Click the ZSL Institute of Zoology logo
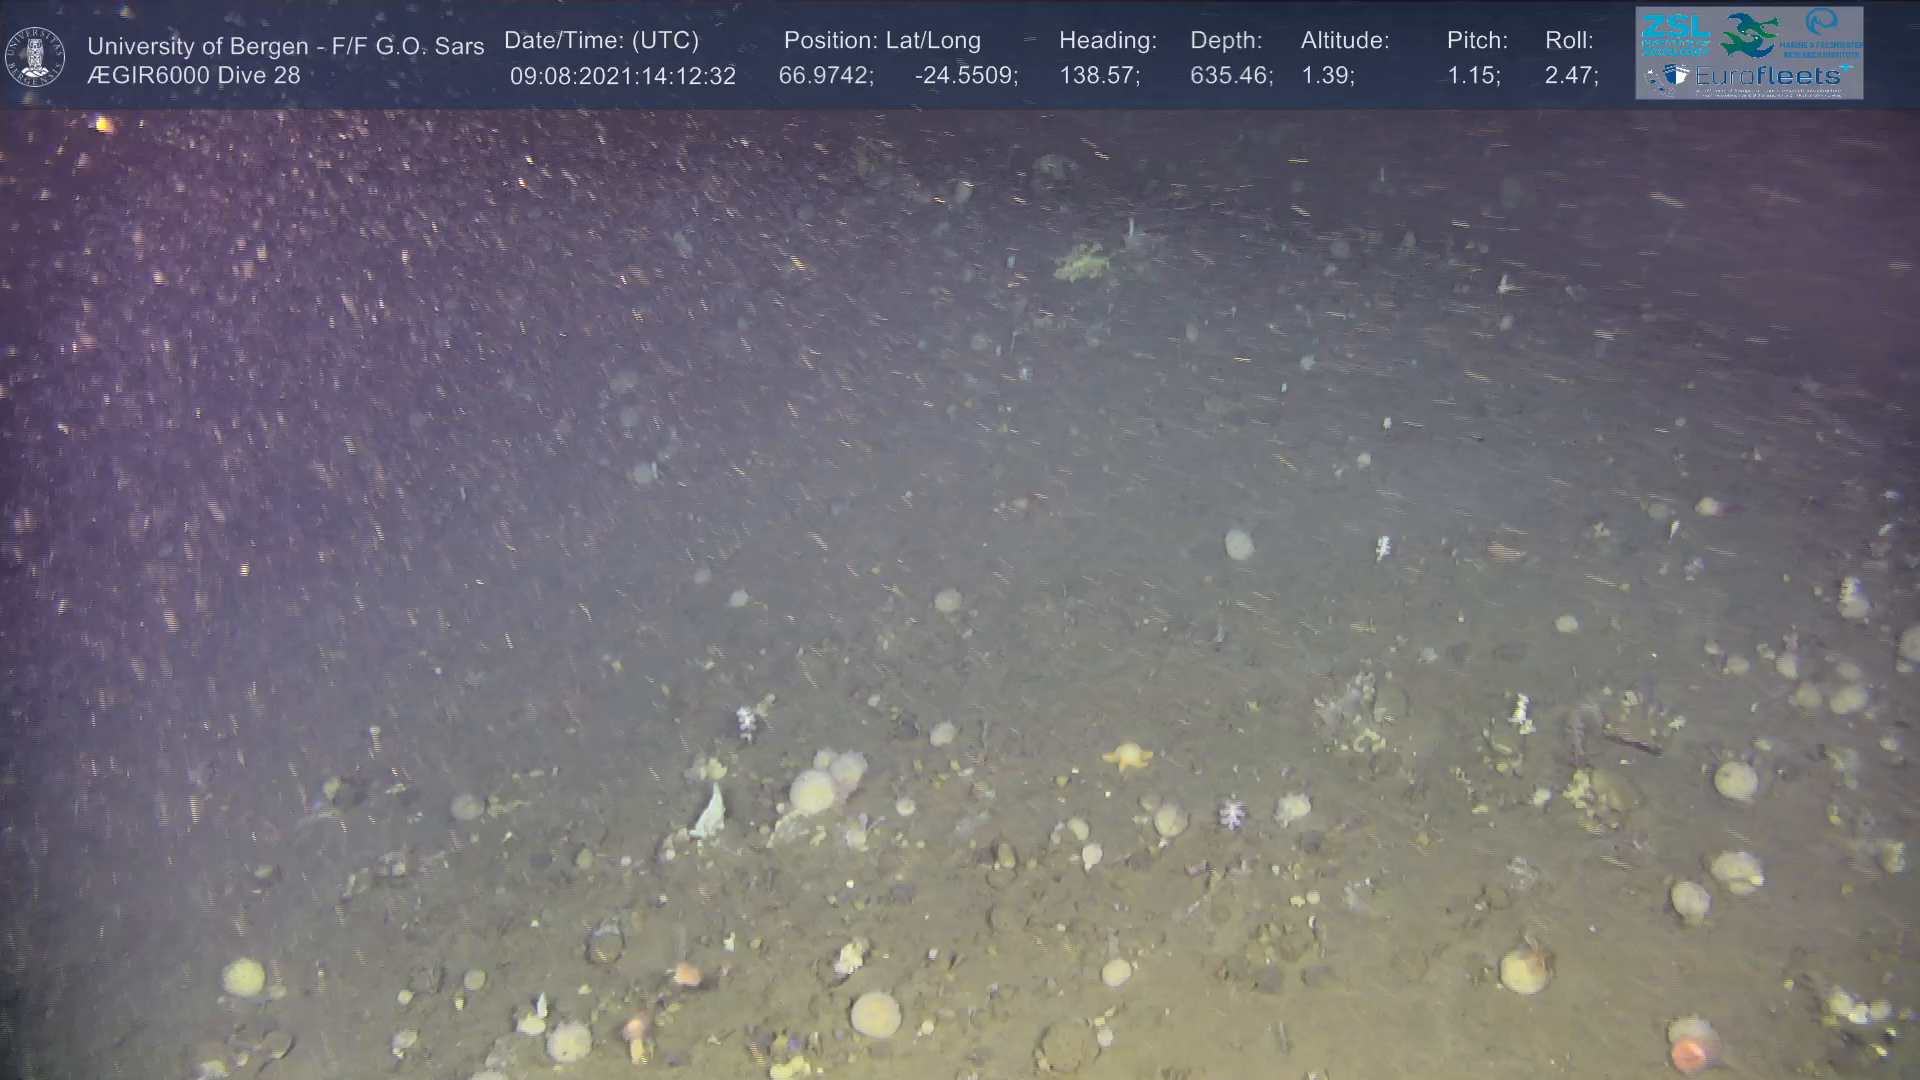 point(1675,34)
